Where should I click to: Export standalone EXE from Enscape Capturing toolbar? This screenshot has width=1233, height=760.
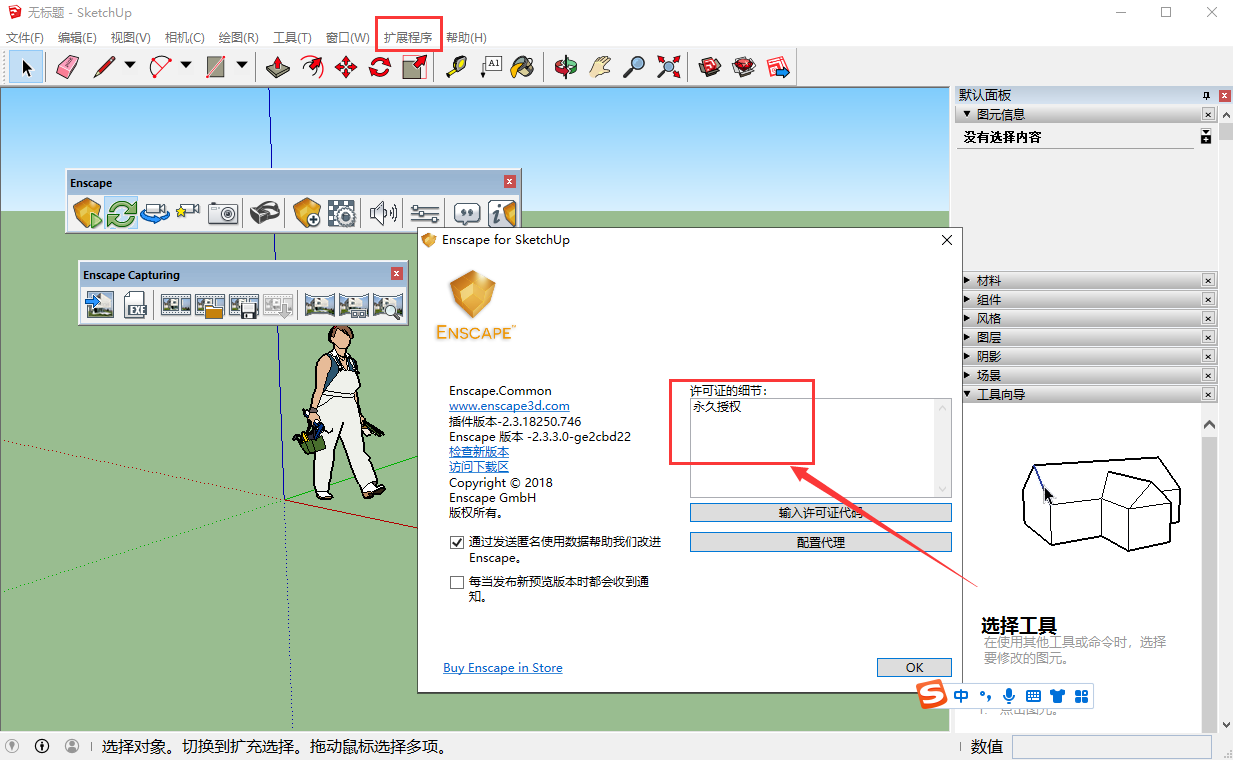pyautogui.click(x=135, y=305)
